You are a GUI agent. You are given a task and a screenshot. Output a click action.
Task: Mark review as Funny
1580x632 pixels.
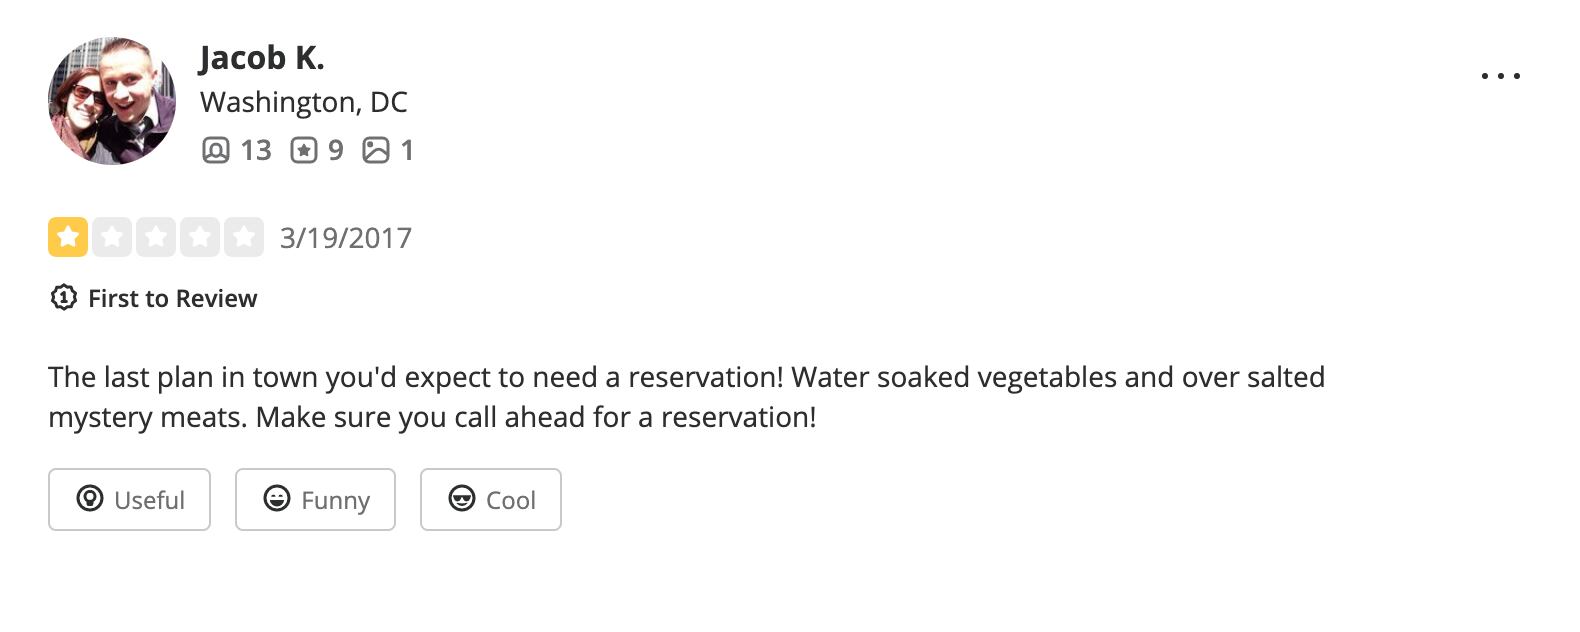point(315,499)
